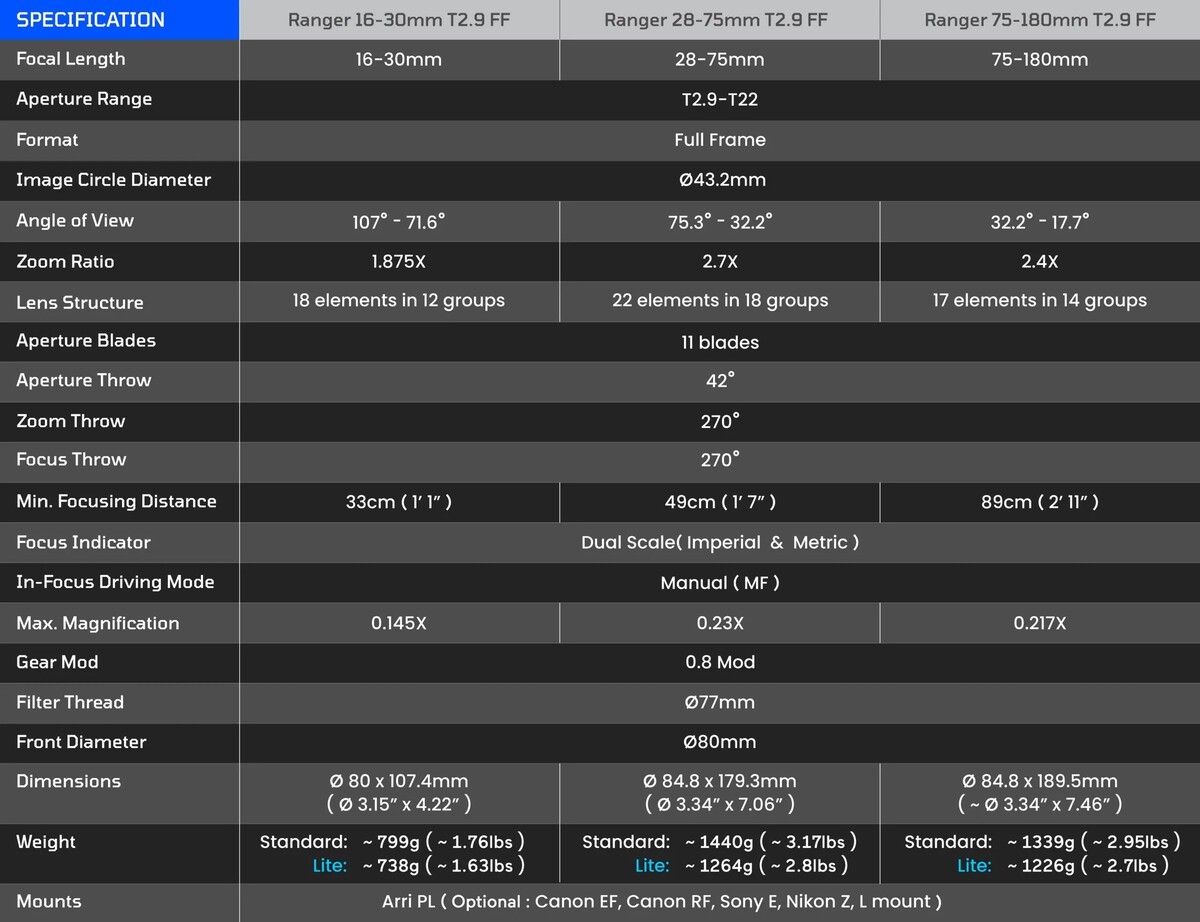
Task: Click the blue Lite label under 16-30mm weight
Action: coord(330,866)
